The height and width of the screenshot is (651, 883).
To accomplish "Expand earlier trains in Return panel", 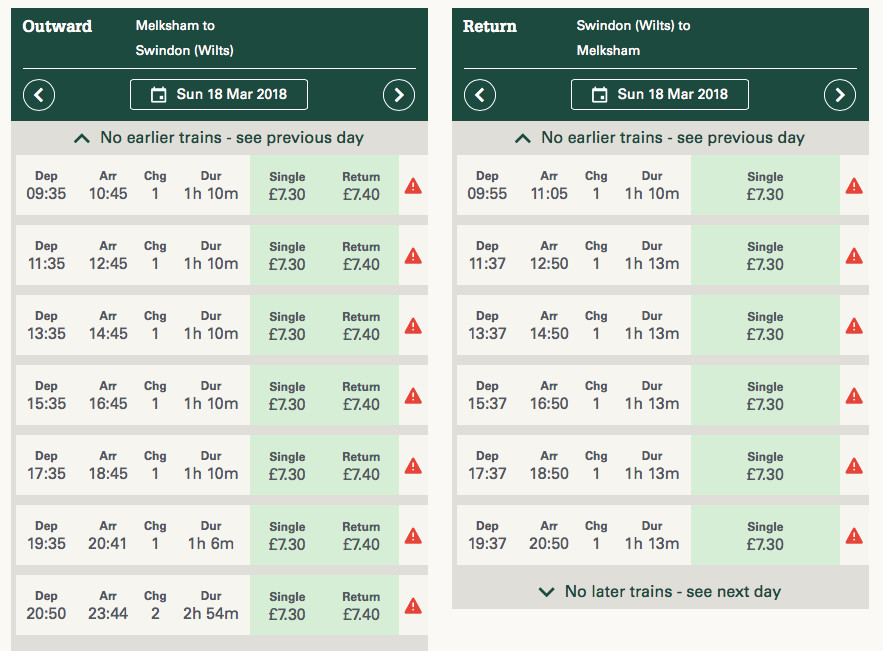I will click(660, 138).
